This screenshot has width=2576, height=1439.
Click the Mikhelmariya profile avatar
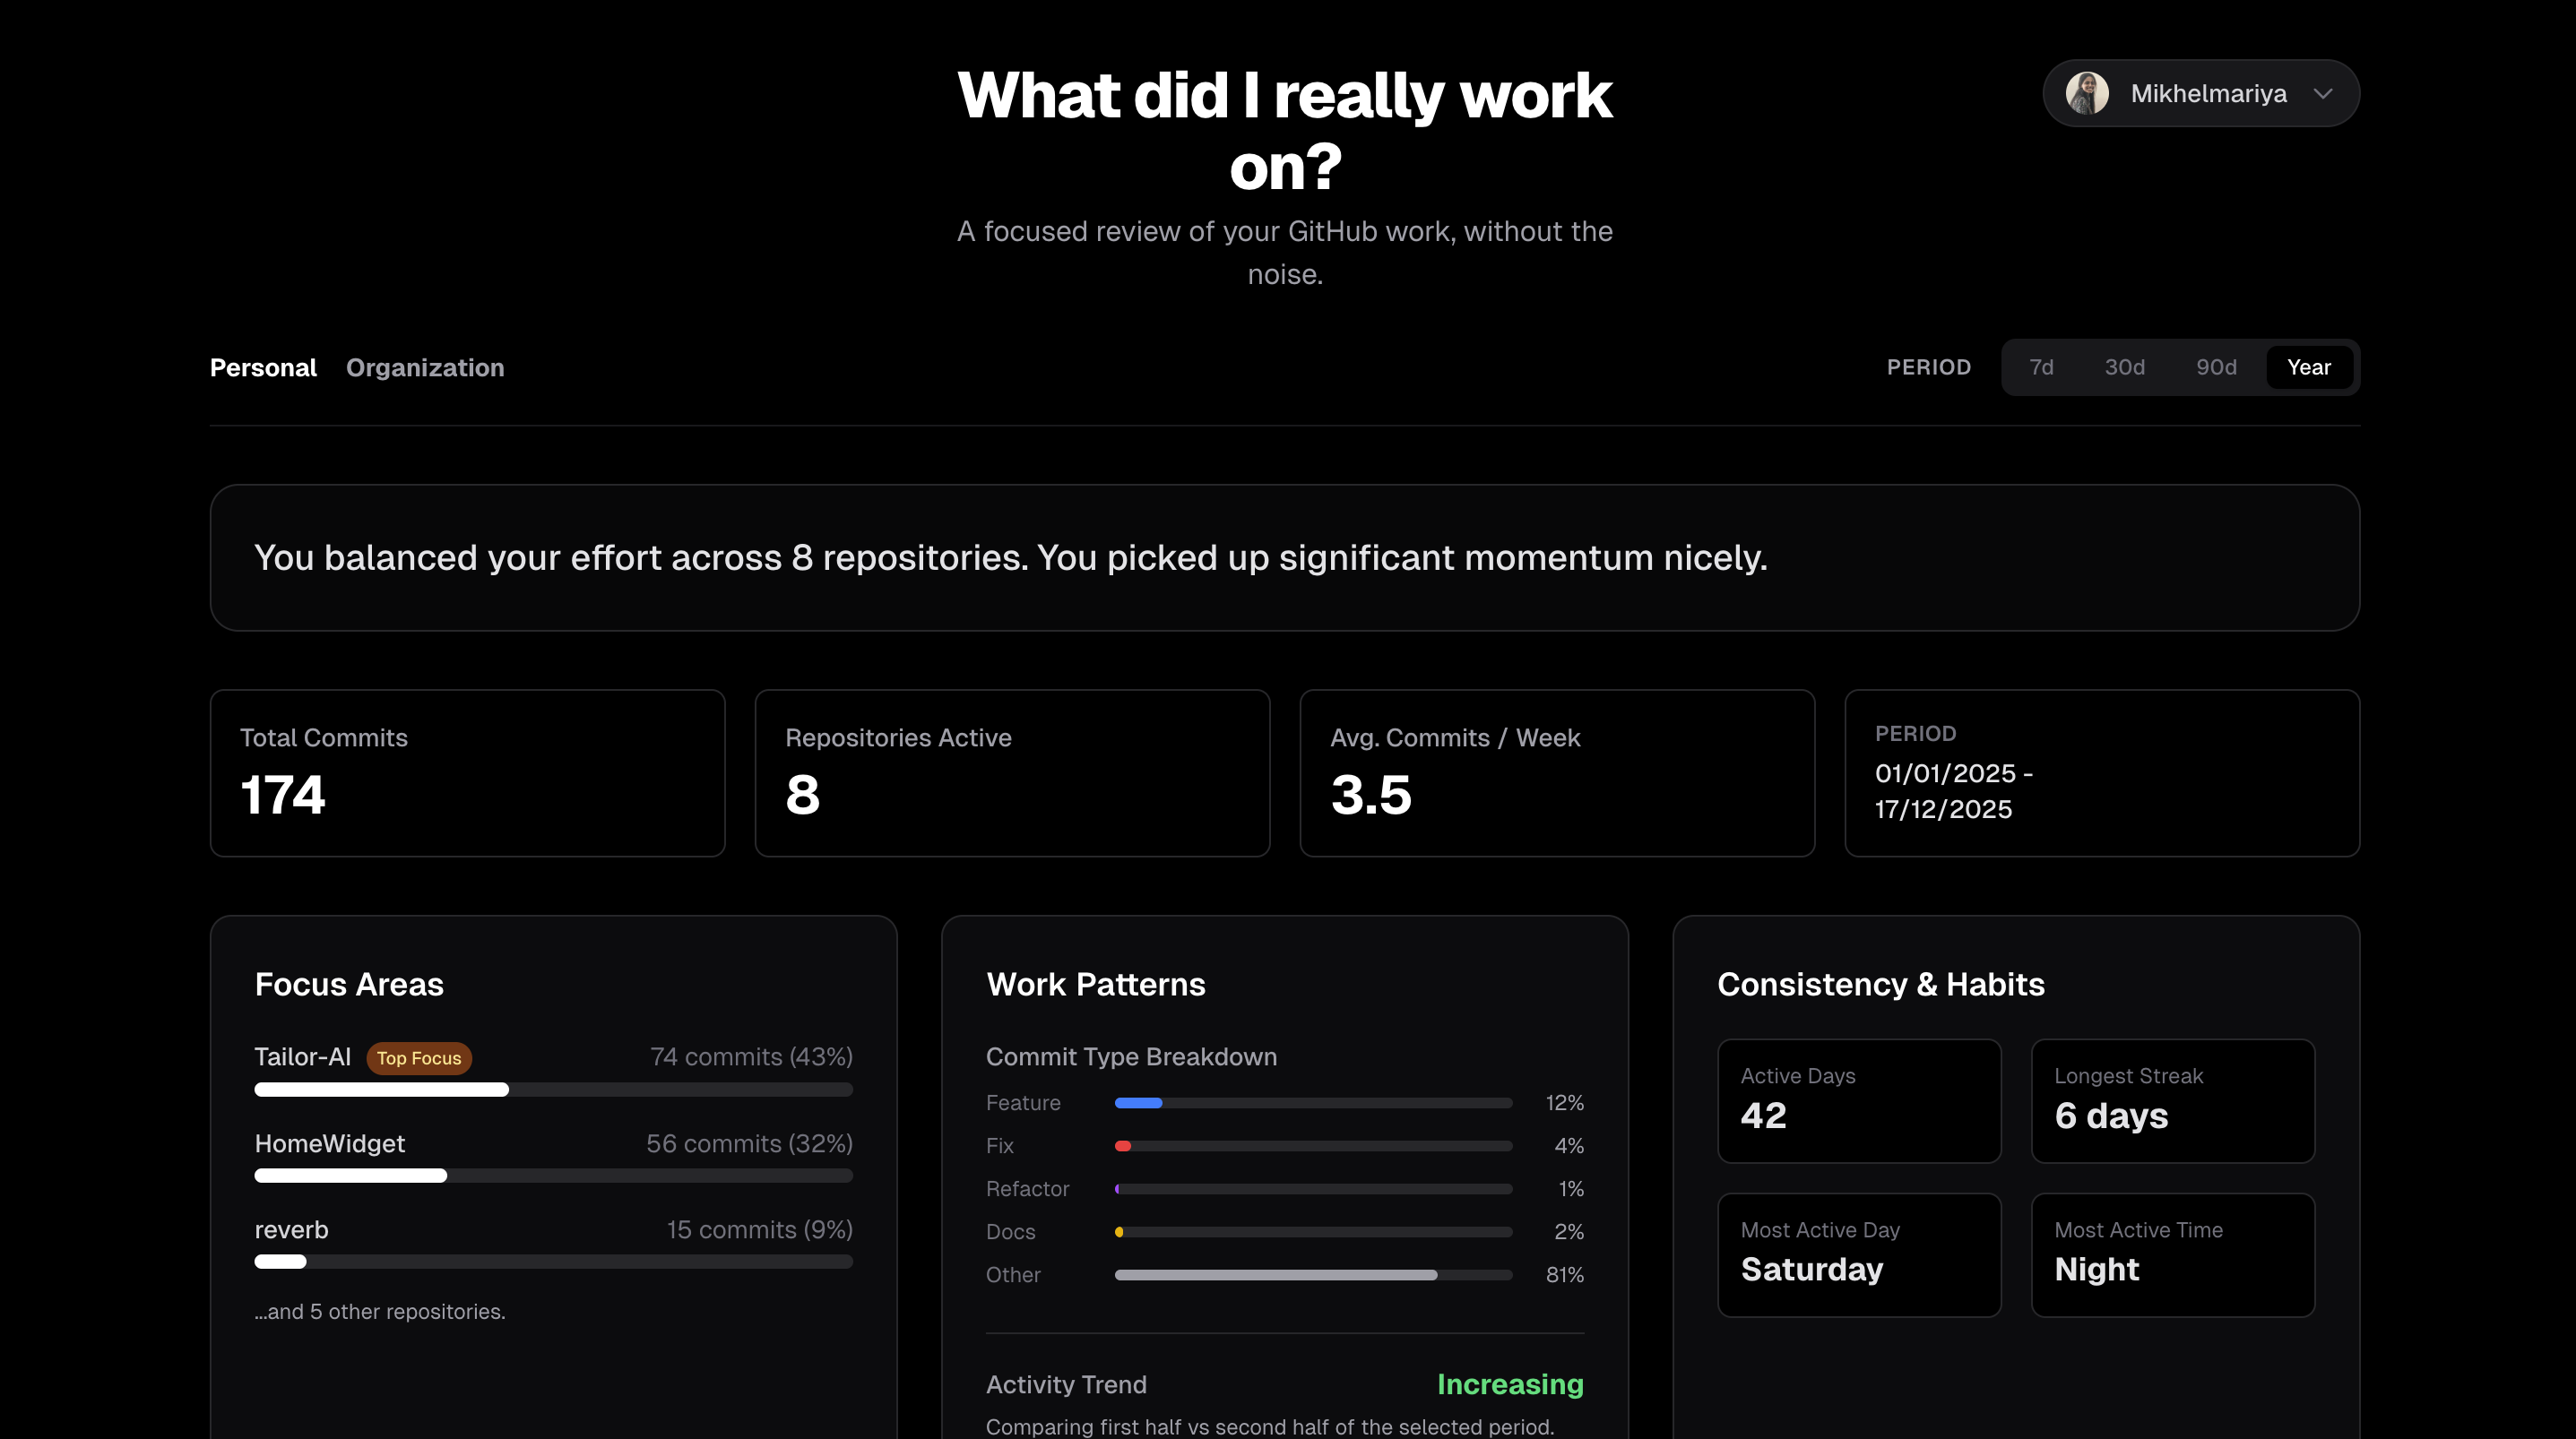2087,93
